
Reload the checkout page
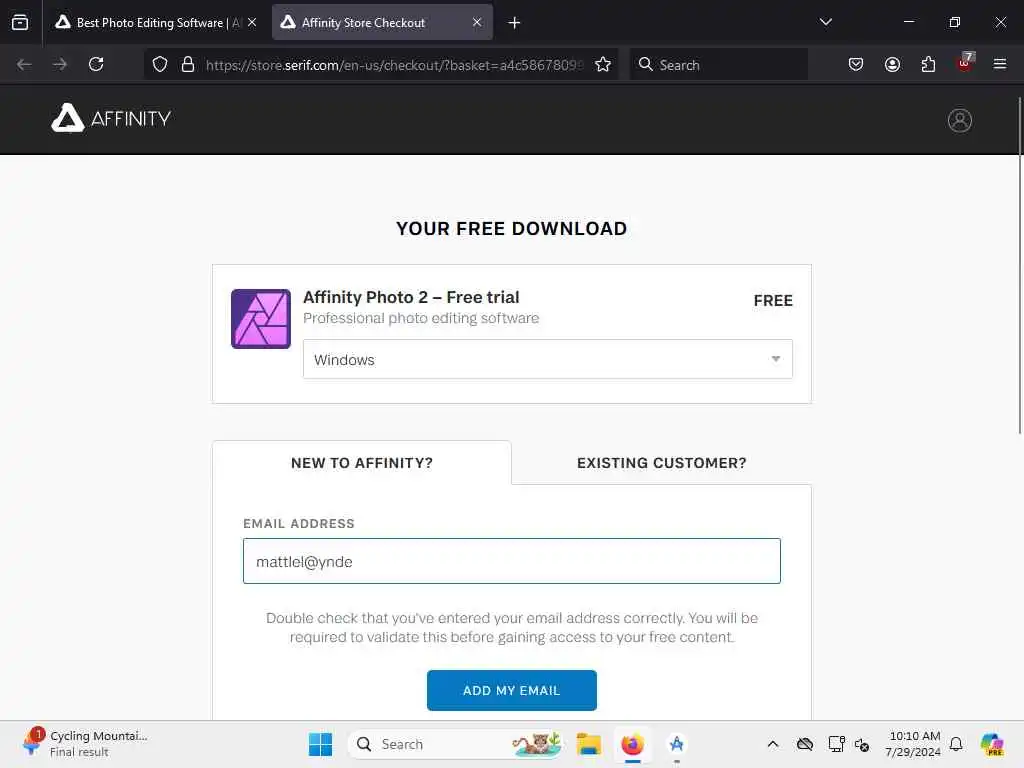96,64
